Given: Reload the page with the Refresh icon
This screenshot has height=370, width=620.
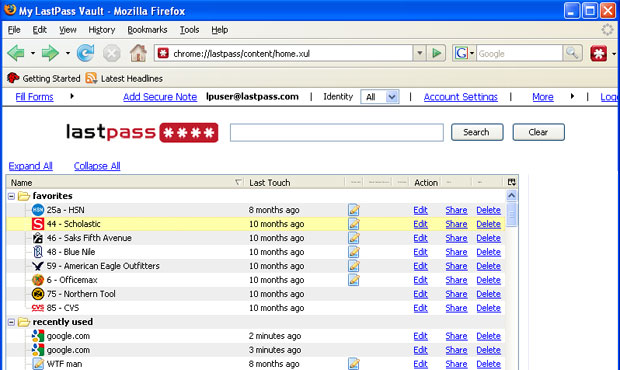Looking at the screenshot, I should (85, 53).
